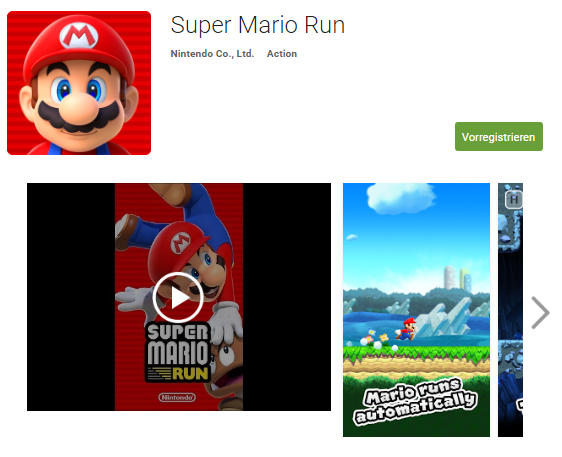The height and width of the screenshot is (457, 562).
Task: Click the running Mario in gameplay screenshot
Action: [x=406, y=329]
